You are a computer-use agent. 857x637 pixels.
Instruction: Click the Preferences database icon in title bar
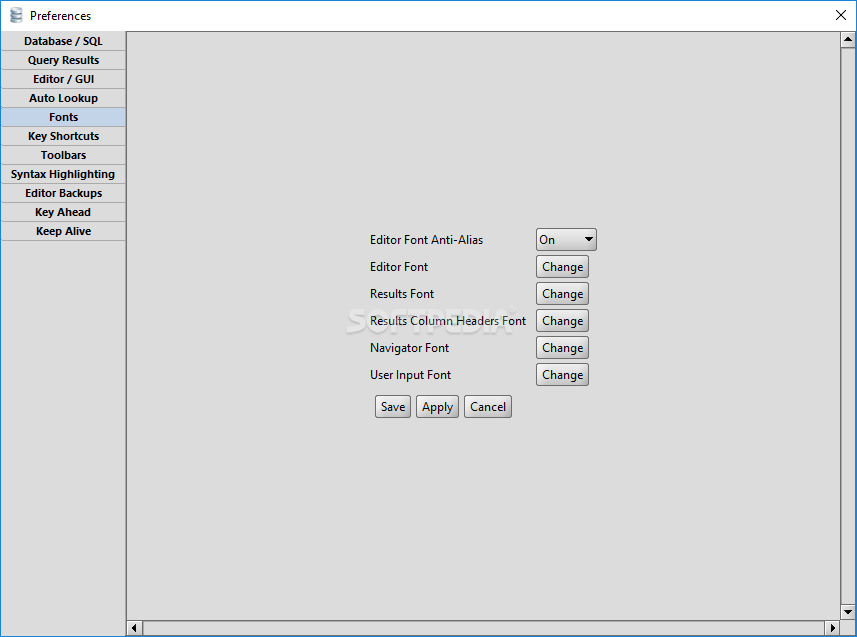[x=16, y=15]
